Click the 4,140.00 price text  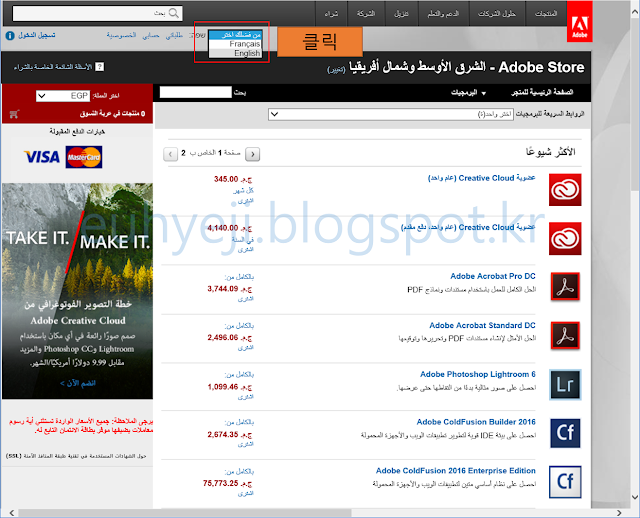click(x=229, y=228)
